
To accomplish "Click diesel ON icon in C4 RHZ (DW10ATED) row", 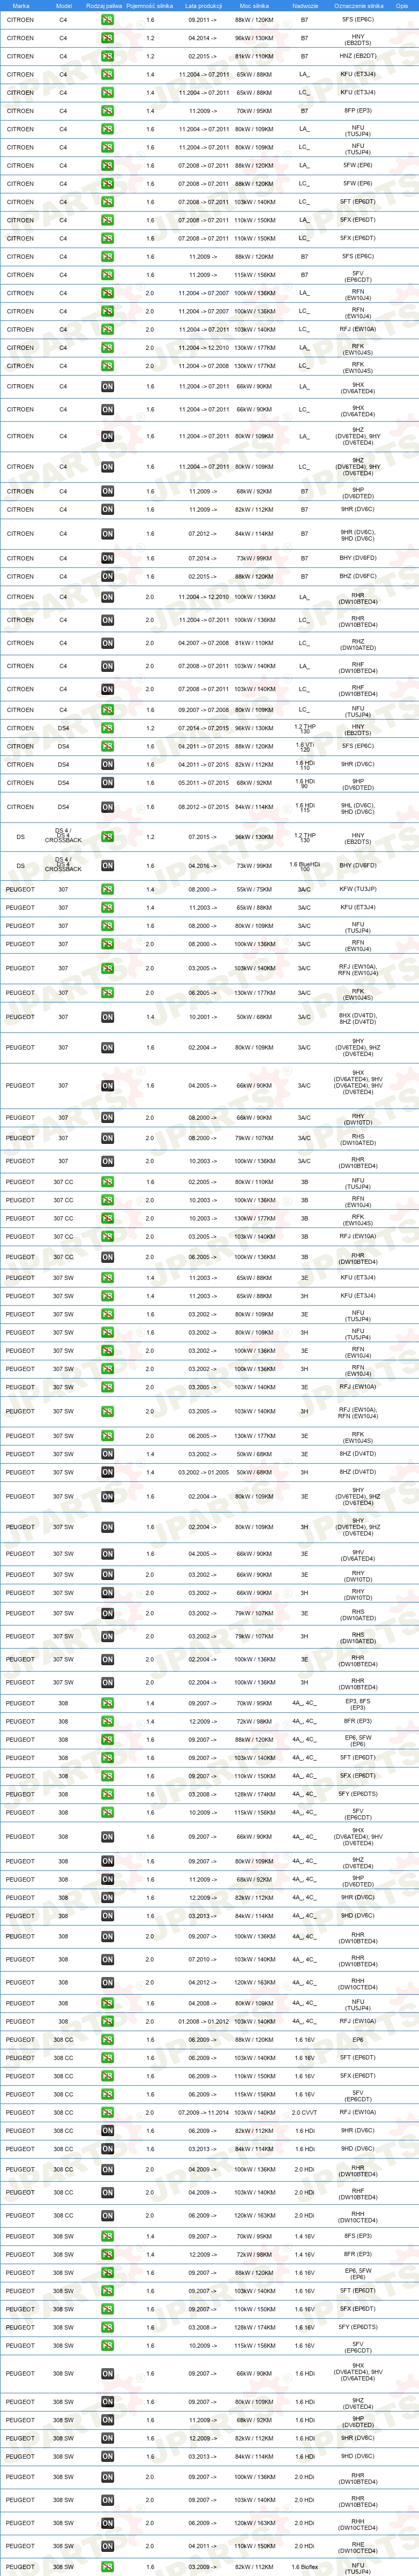I will pyautogui.click(x=107, y=643).
